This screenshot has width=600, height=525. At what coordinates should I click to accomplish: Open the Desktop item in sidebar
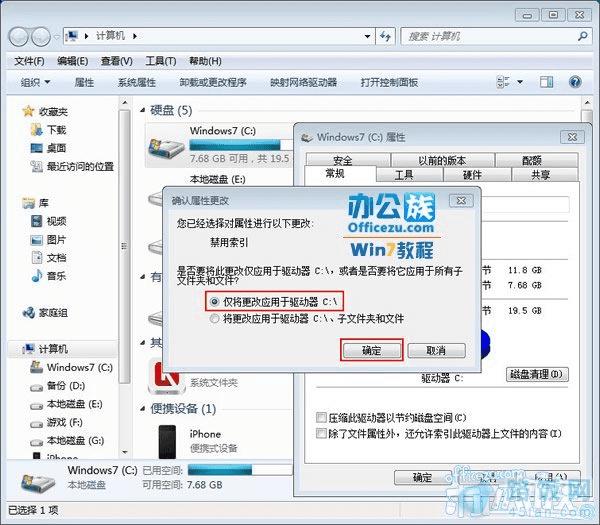point(48,148)
